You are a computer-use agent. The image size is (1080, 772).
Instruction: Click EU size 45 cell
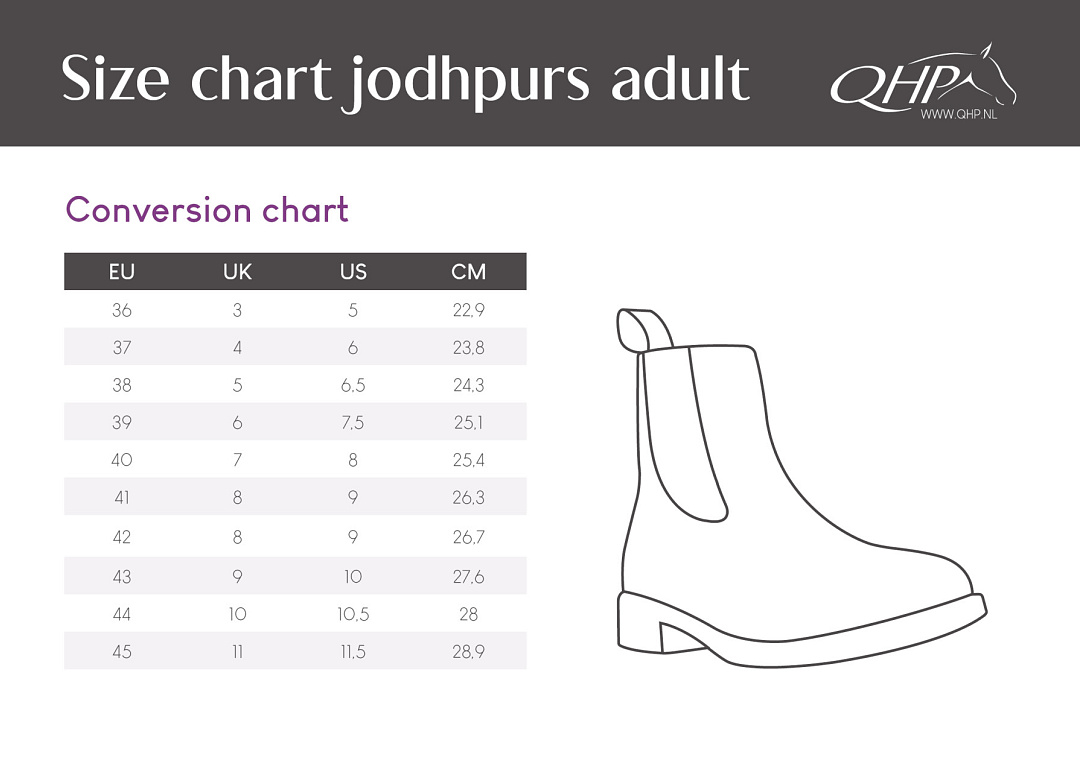[122, 651]
